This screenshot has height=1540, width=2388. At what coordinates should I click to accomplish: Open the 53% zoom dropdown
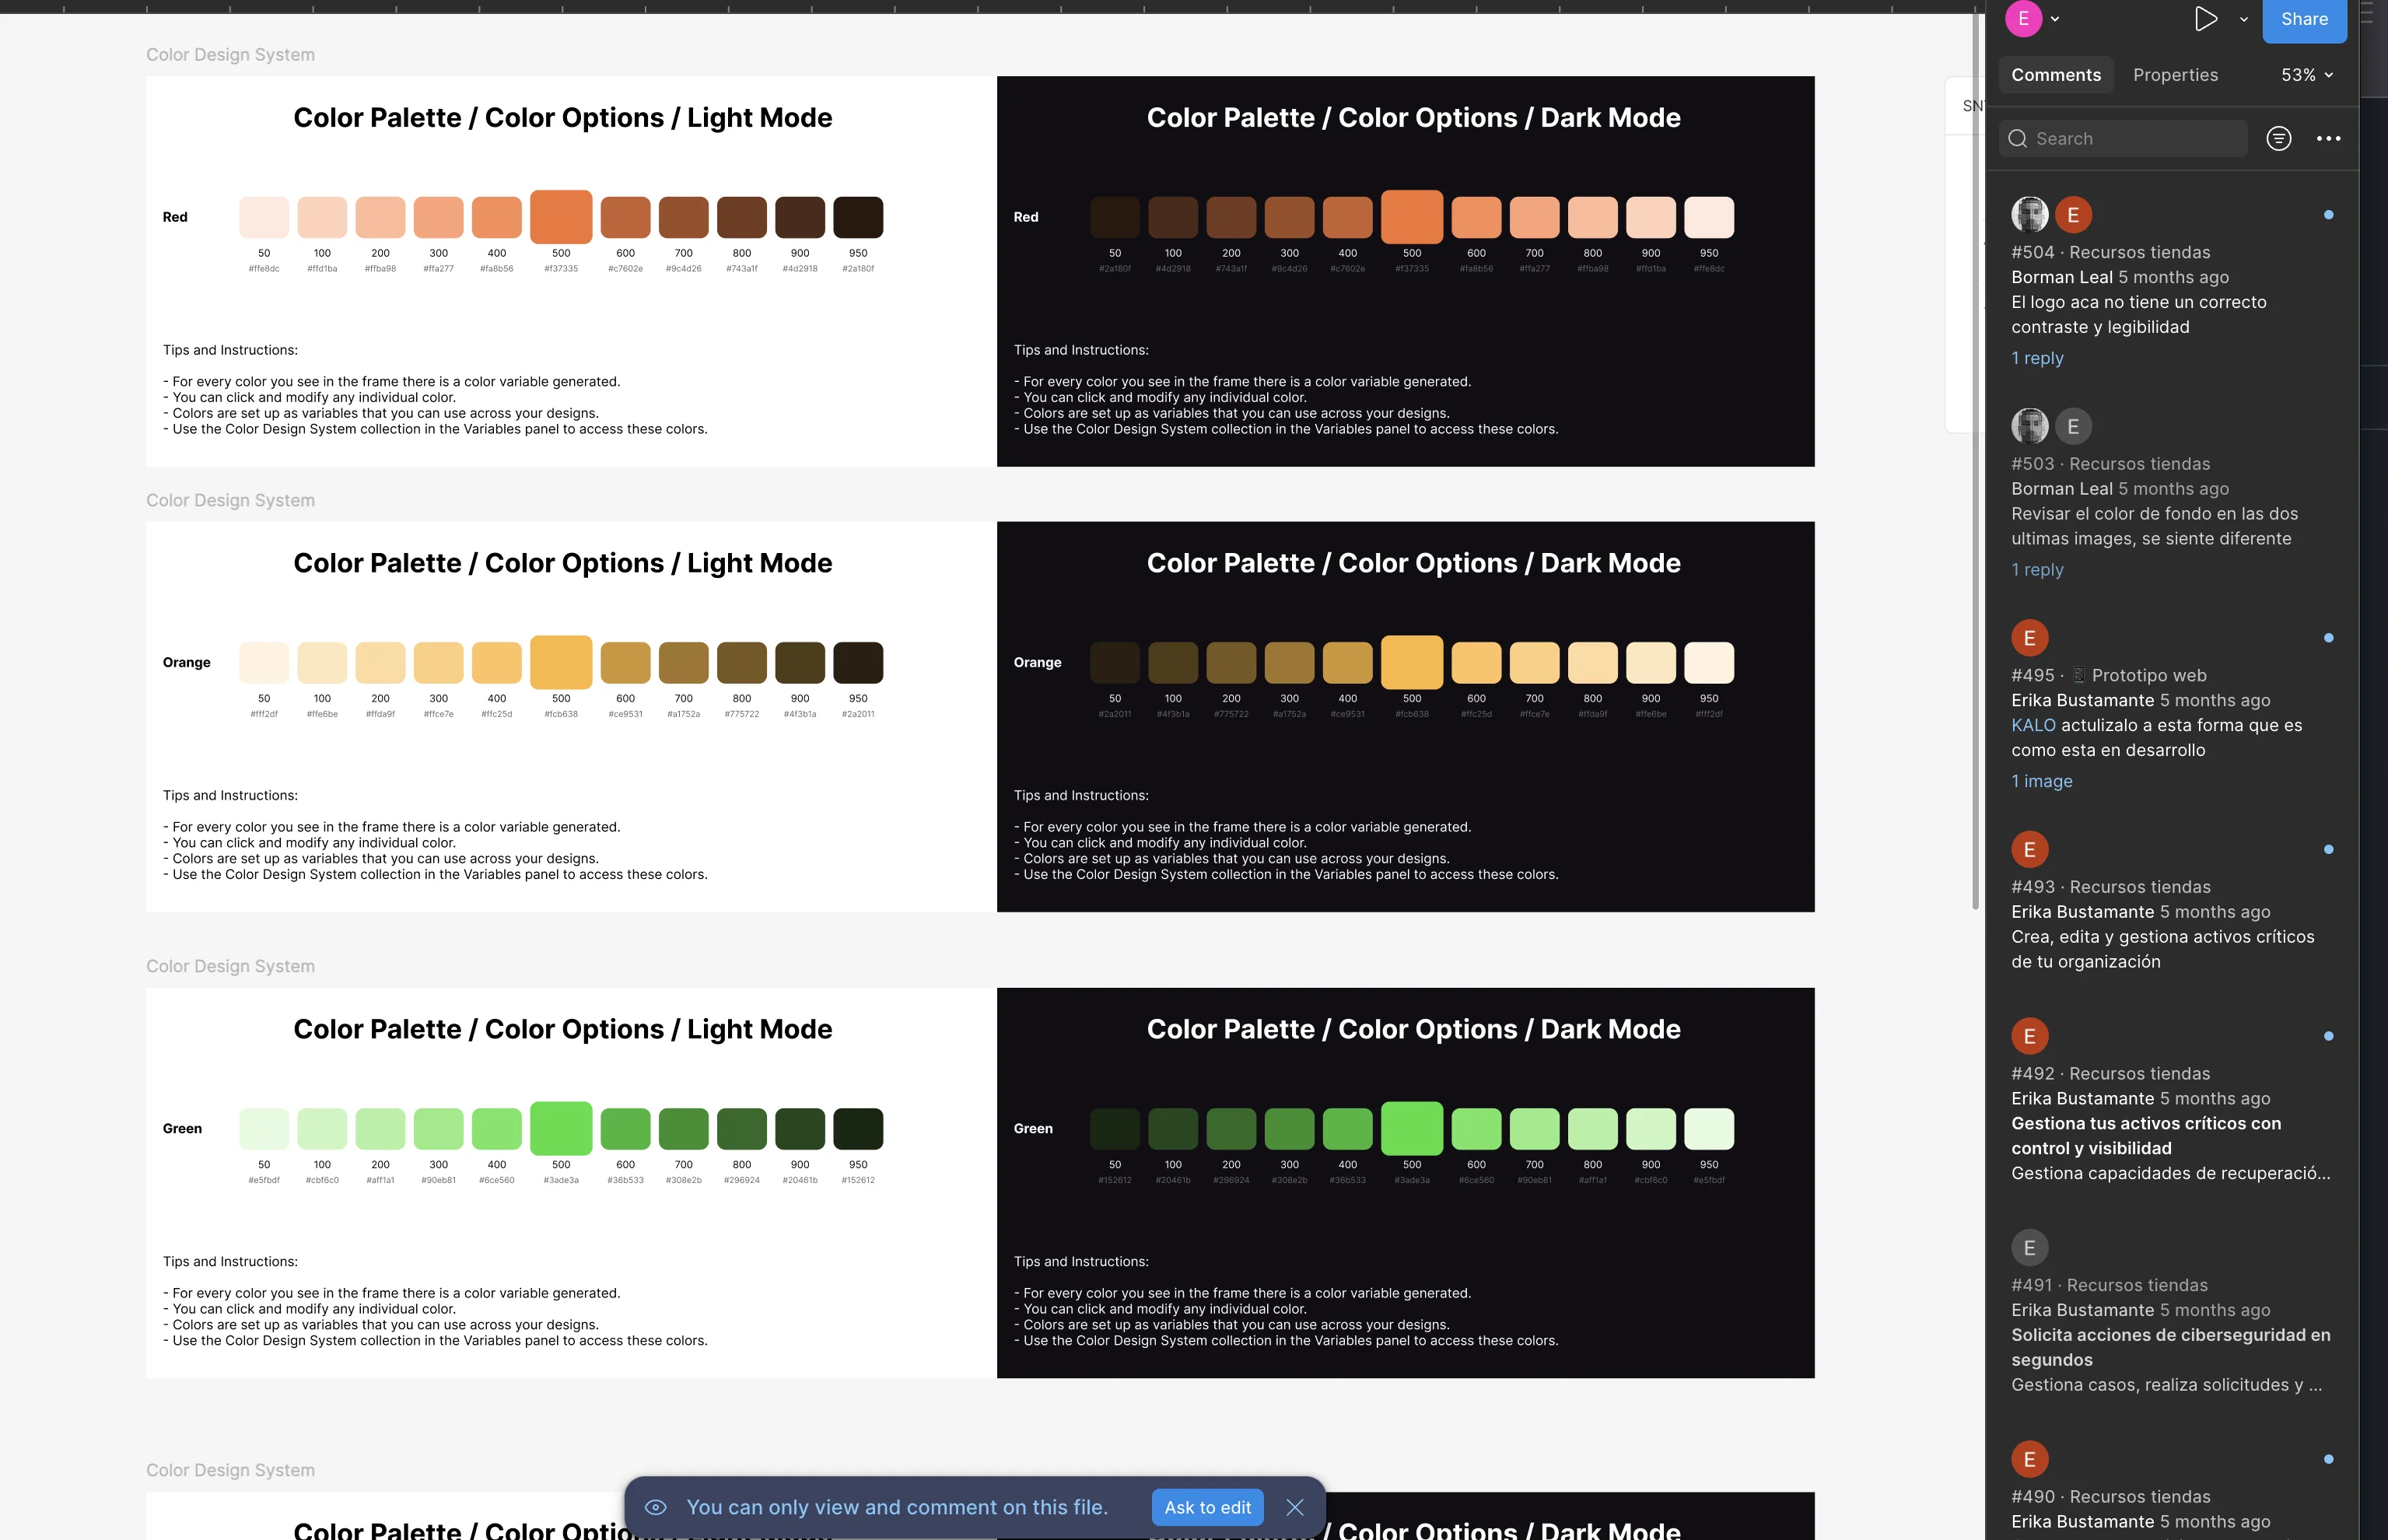(x=2307, y=75)
